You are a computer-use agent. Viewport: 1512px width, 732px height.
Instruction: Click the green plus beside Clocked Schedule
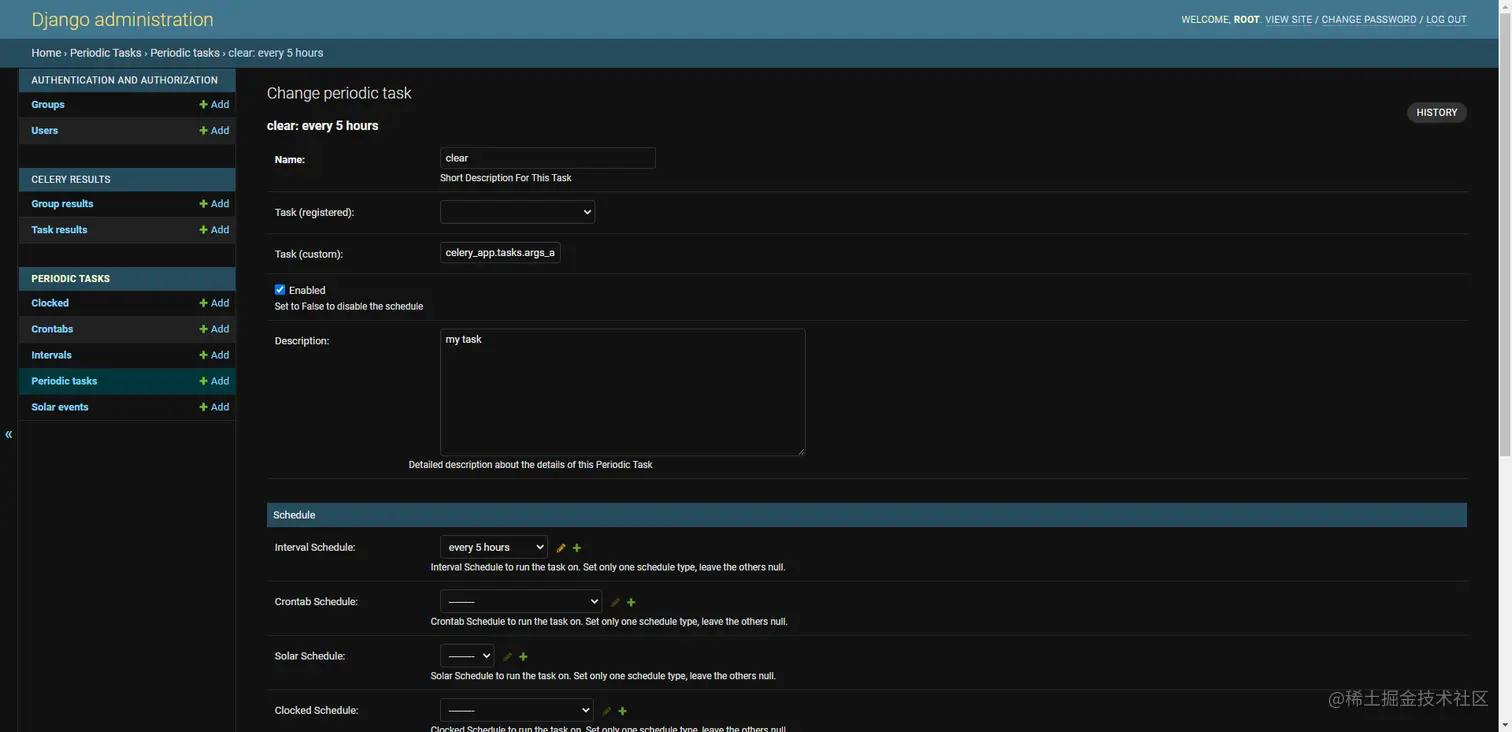click(x=622, y=711)
